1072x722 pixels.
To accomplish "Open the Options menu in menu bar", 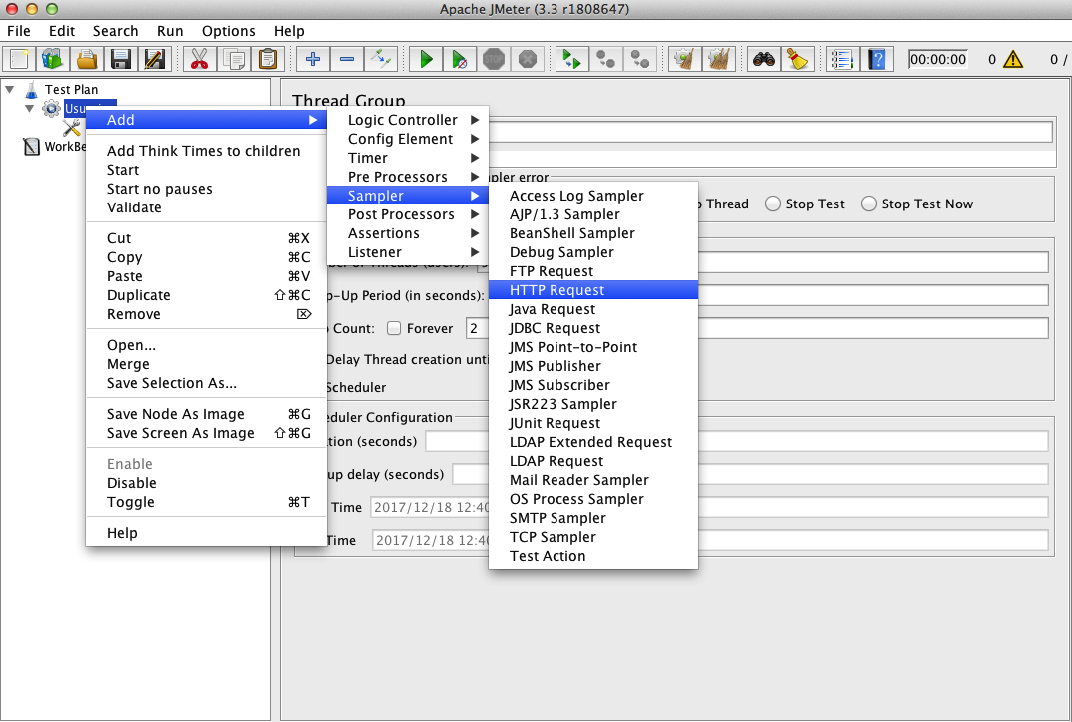I will [x=228, y=31].
